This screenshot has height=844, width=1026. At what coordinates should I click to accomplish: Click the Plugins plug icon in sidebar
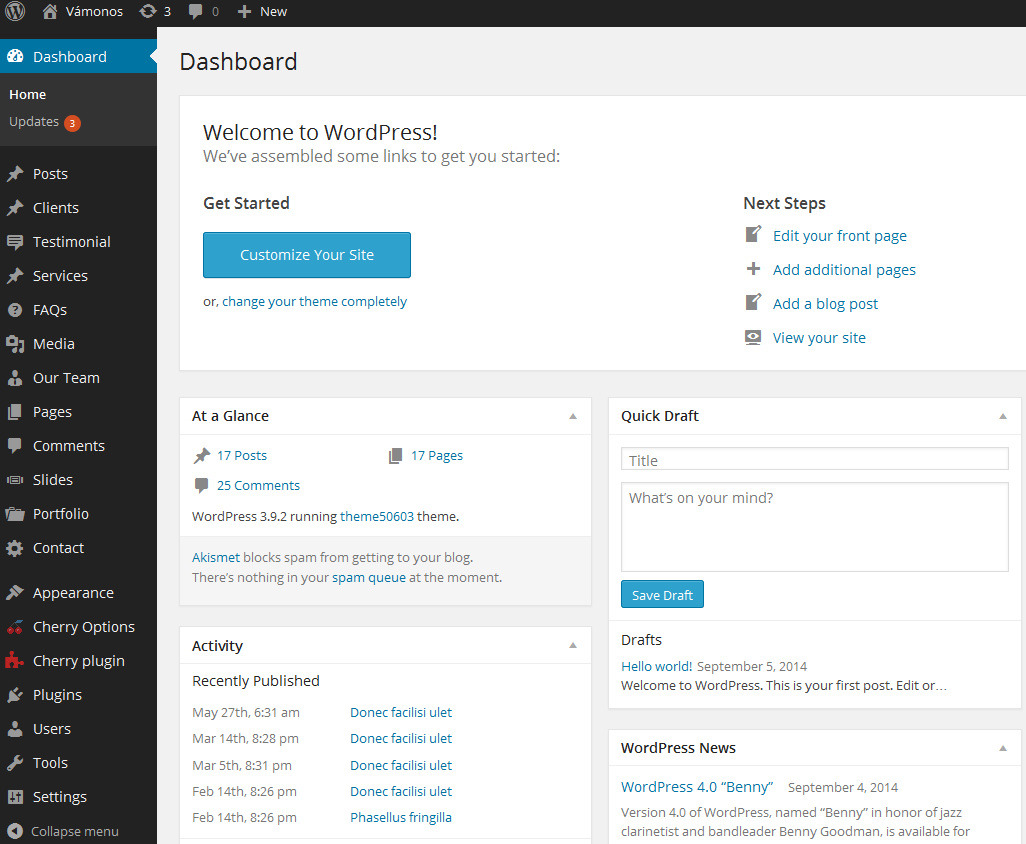[x=15, y=694]
